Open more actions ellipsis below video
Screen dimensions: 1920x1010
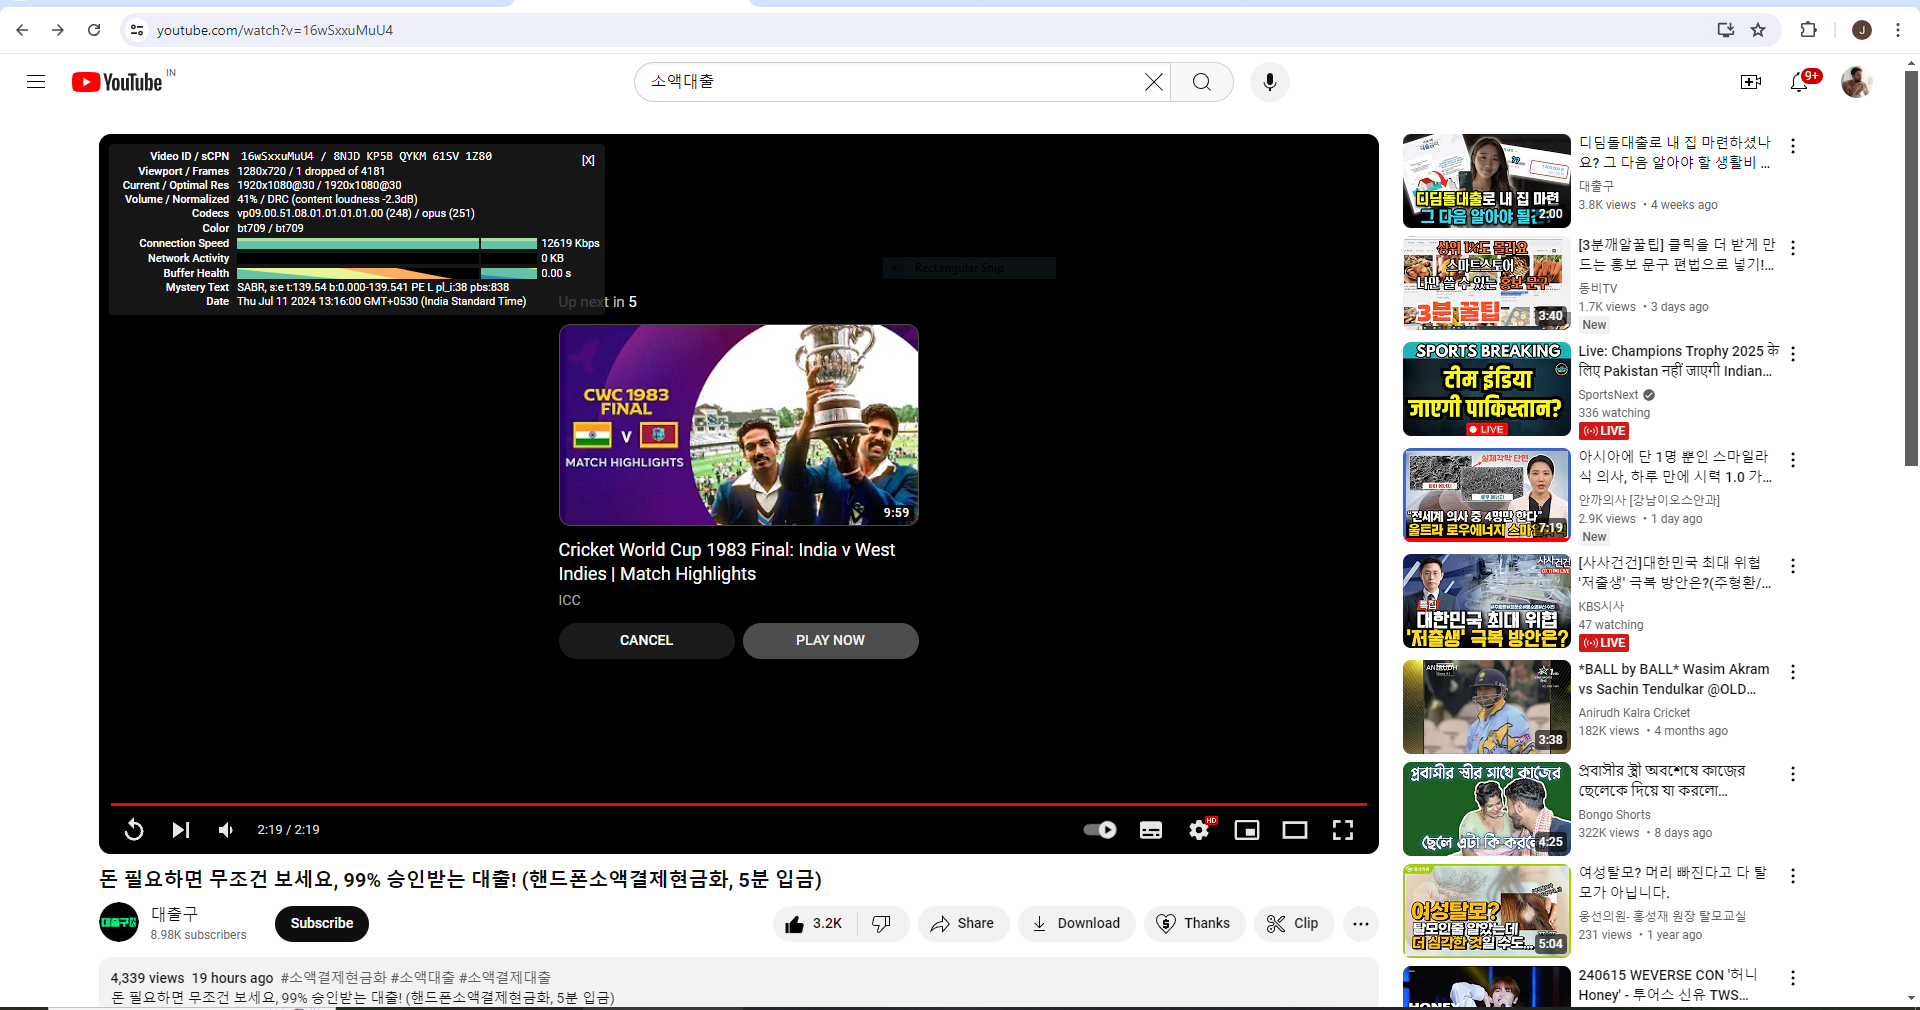[x=1361, y=924]
